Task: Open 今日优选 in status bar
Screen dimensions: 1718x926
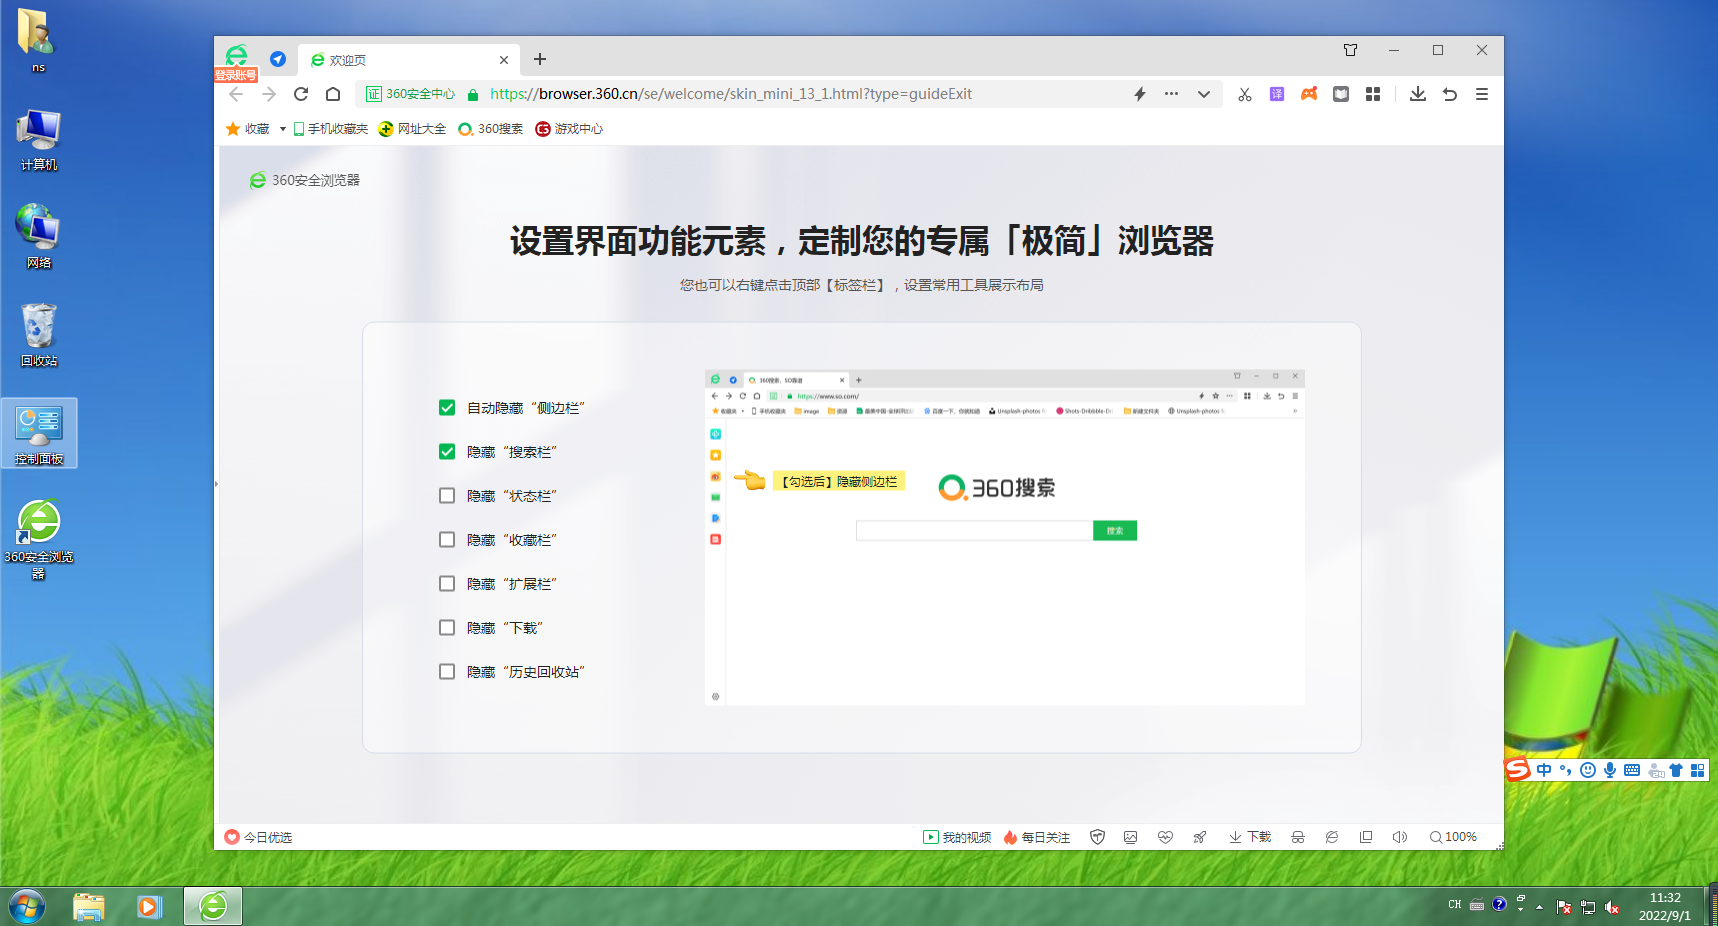Action: click(258, 837)
